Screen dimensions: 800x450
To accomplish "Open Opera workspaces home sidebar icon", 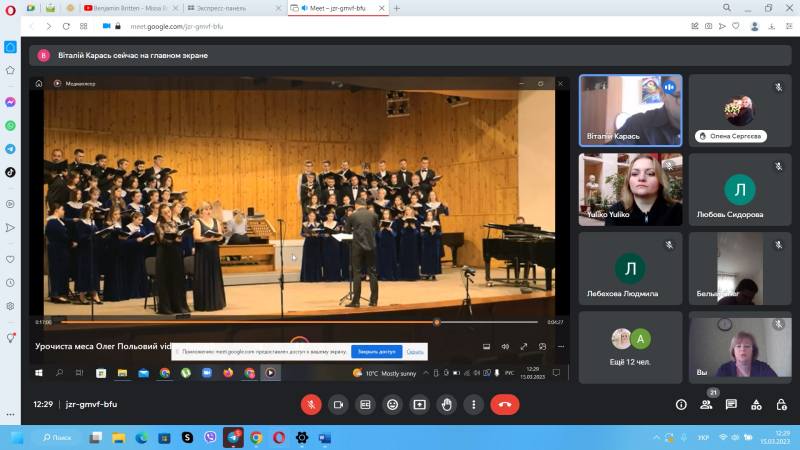I will click(10, 47).
